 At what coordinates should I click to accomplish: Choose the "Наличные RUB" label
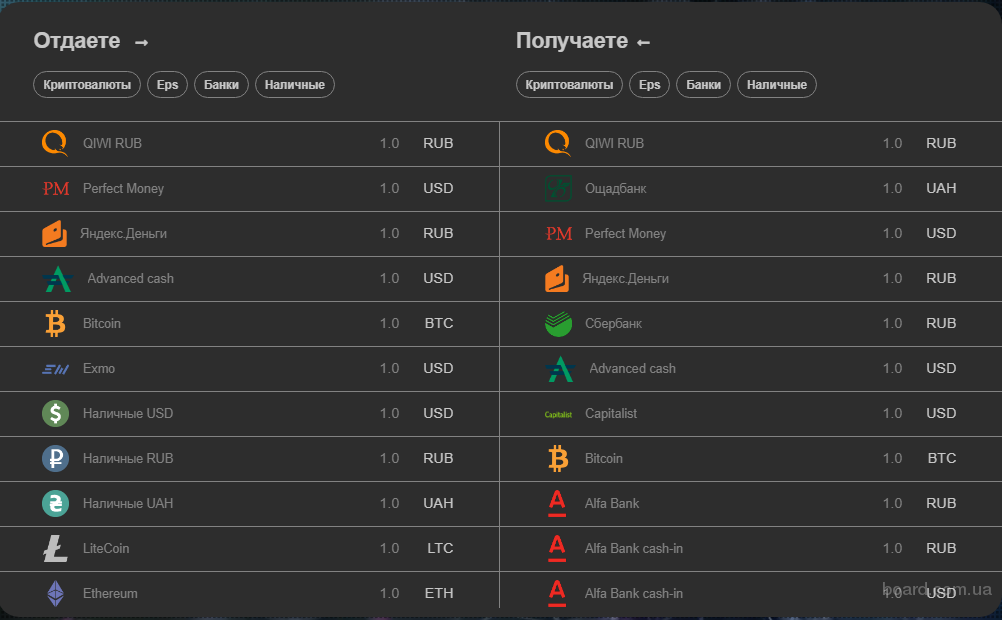(128, 458)
